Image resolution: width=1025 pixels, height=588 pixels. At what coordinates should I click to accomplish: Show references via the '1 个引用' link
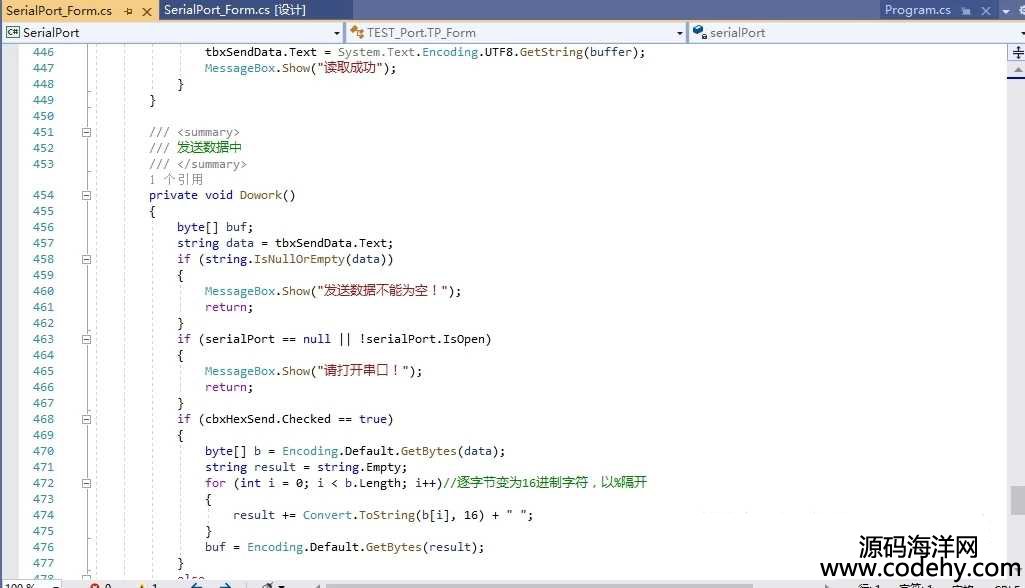point(176,179)
